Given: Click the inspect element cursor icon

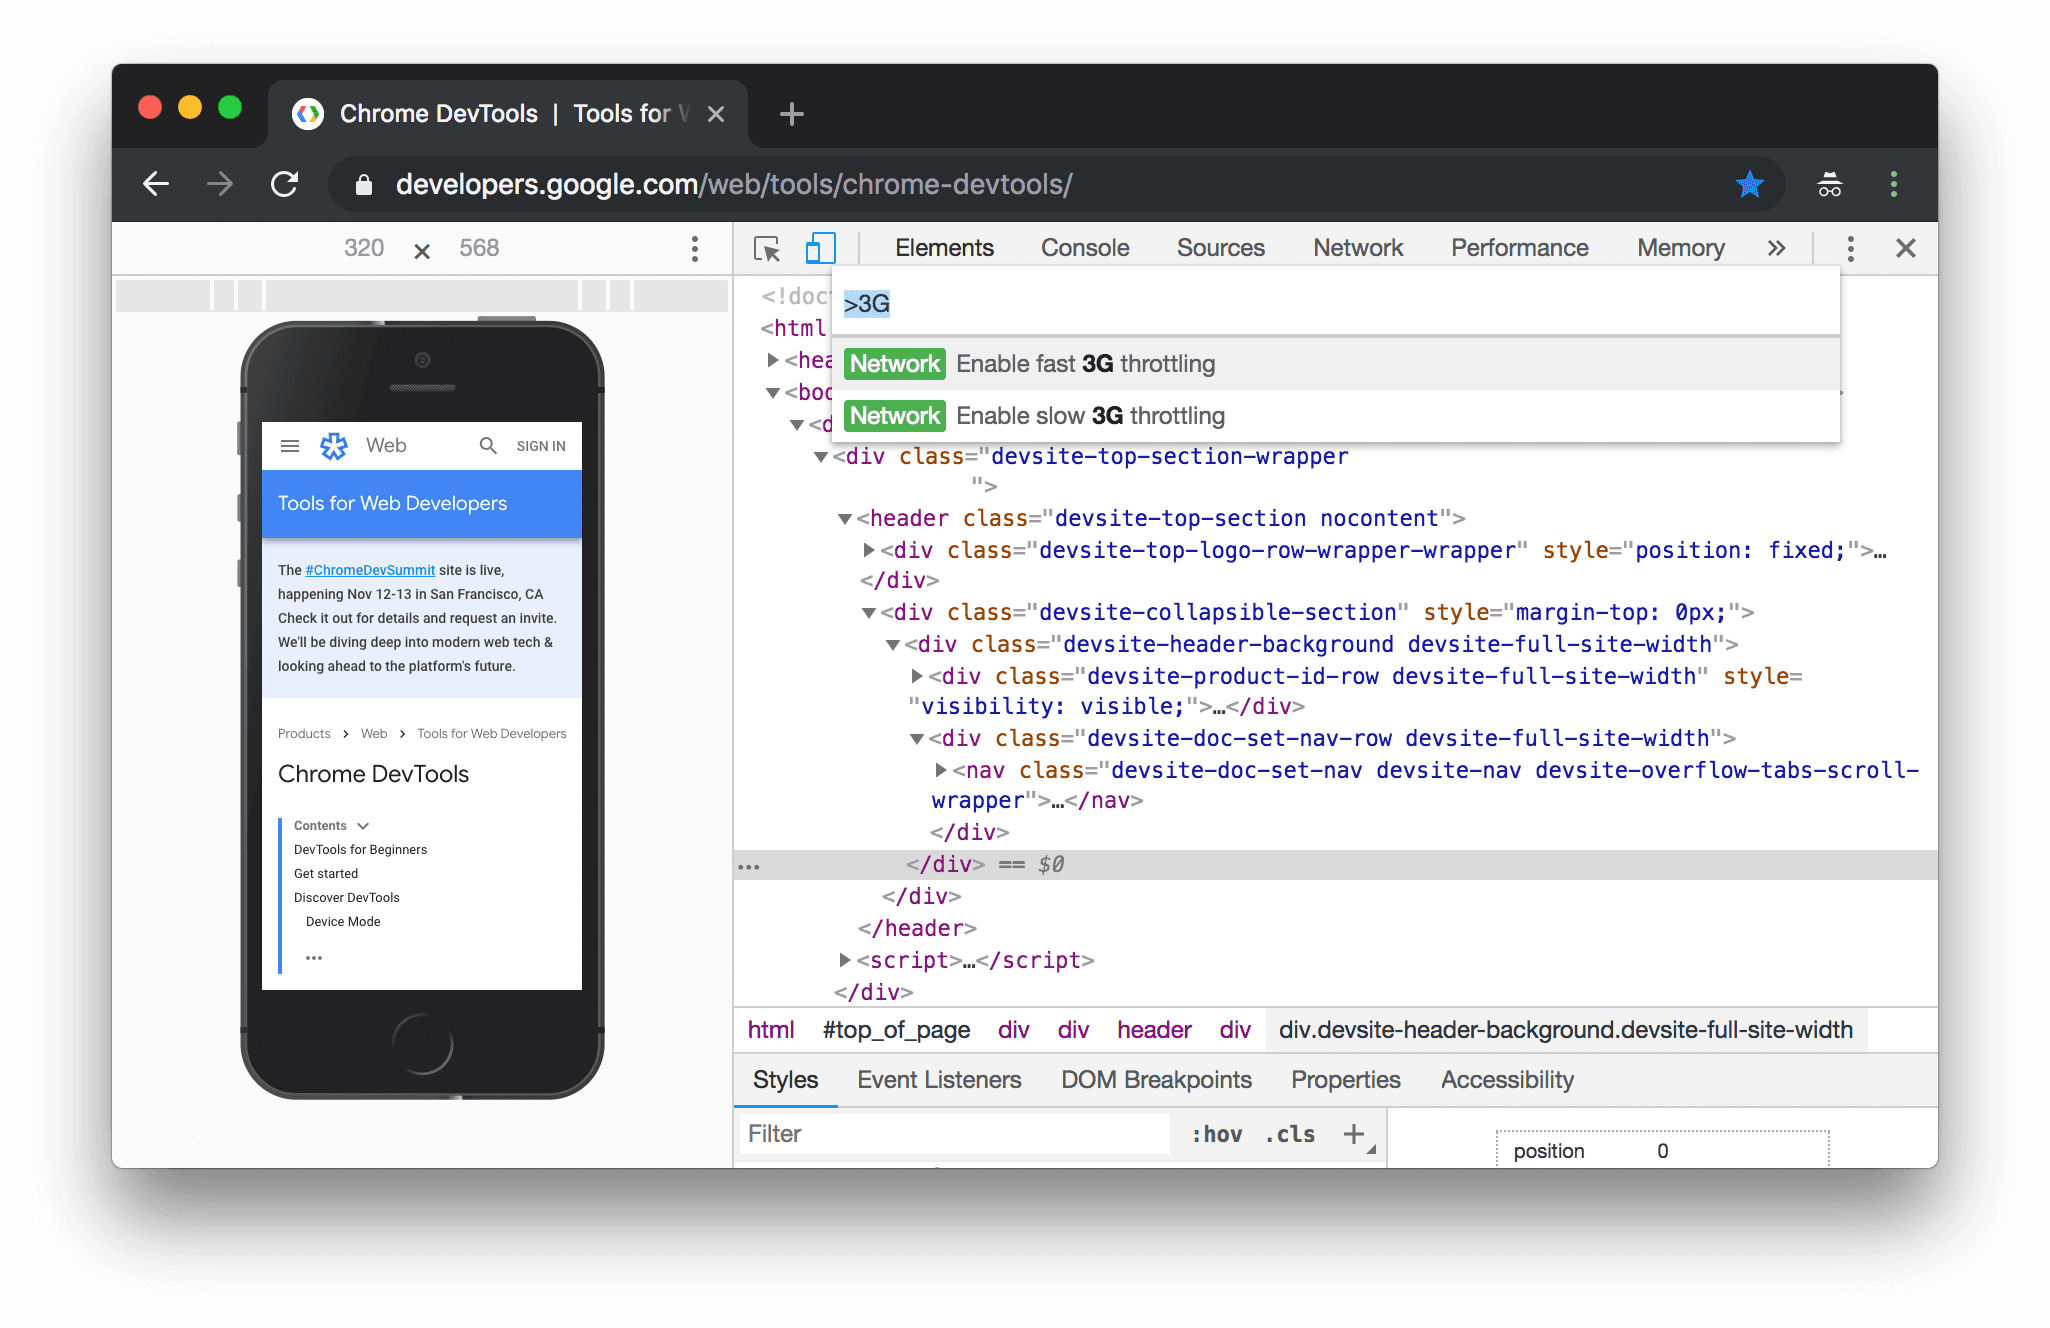Looking at the screenshot, I should coord(765,248).
